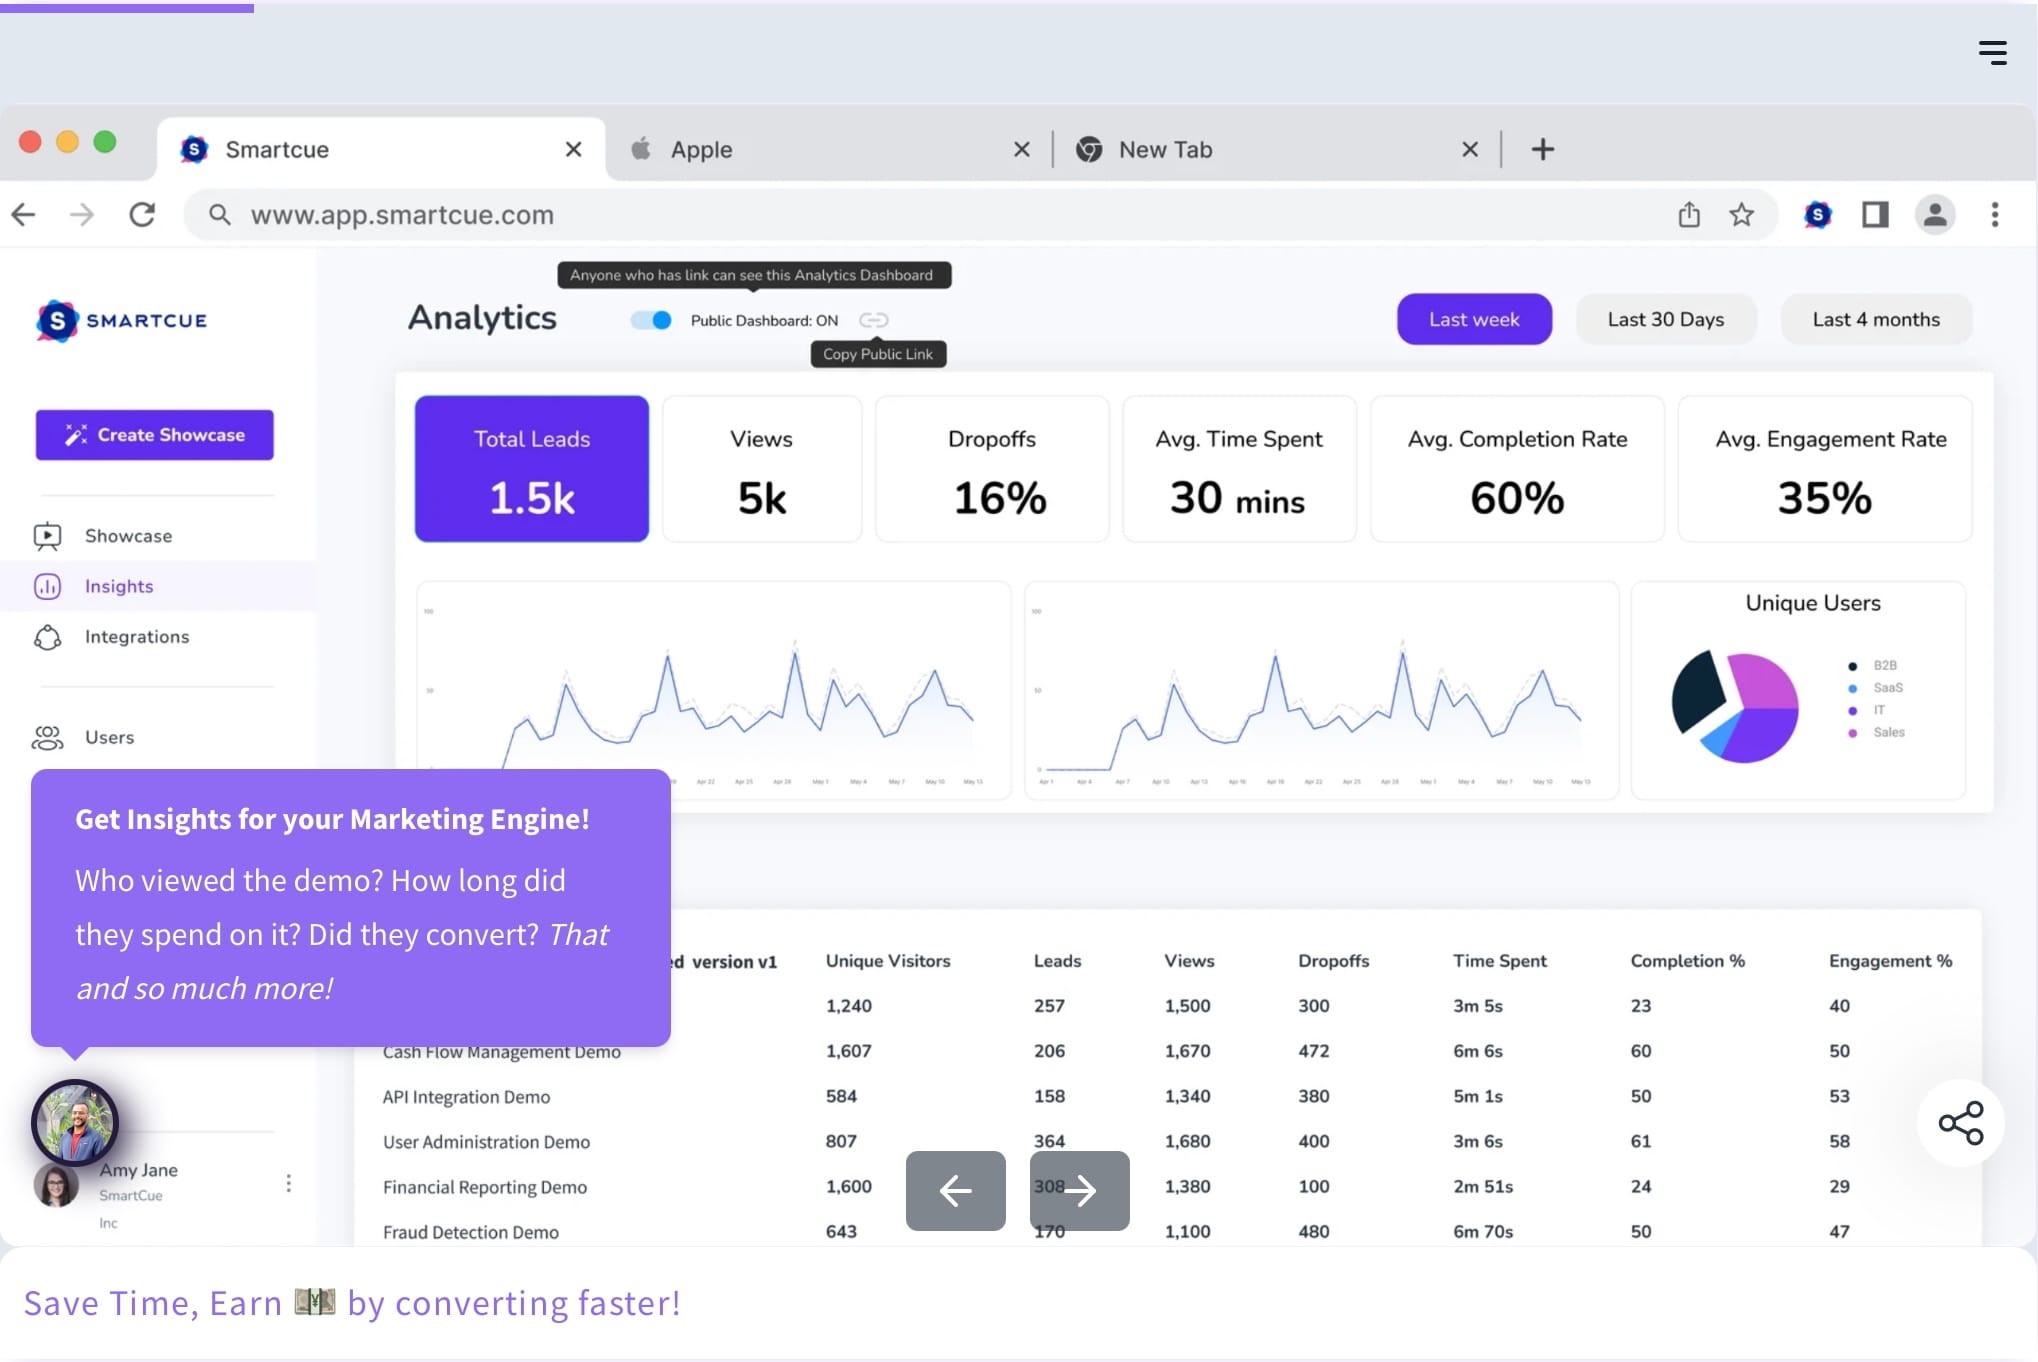Image resolution: width=2038 pixels, height=1362 pixels.
Task: Click the Copy Public Link icon
Action: [874, 320]
